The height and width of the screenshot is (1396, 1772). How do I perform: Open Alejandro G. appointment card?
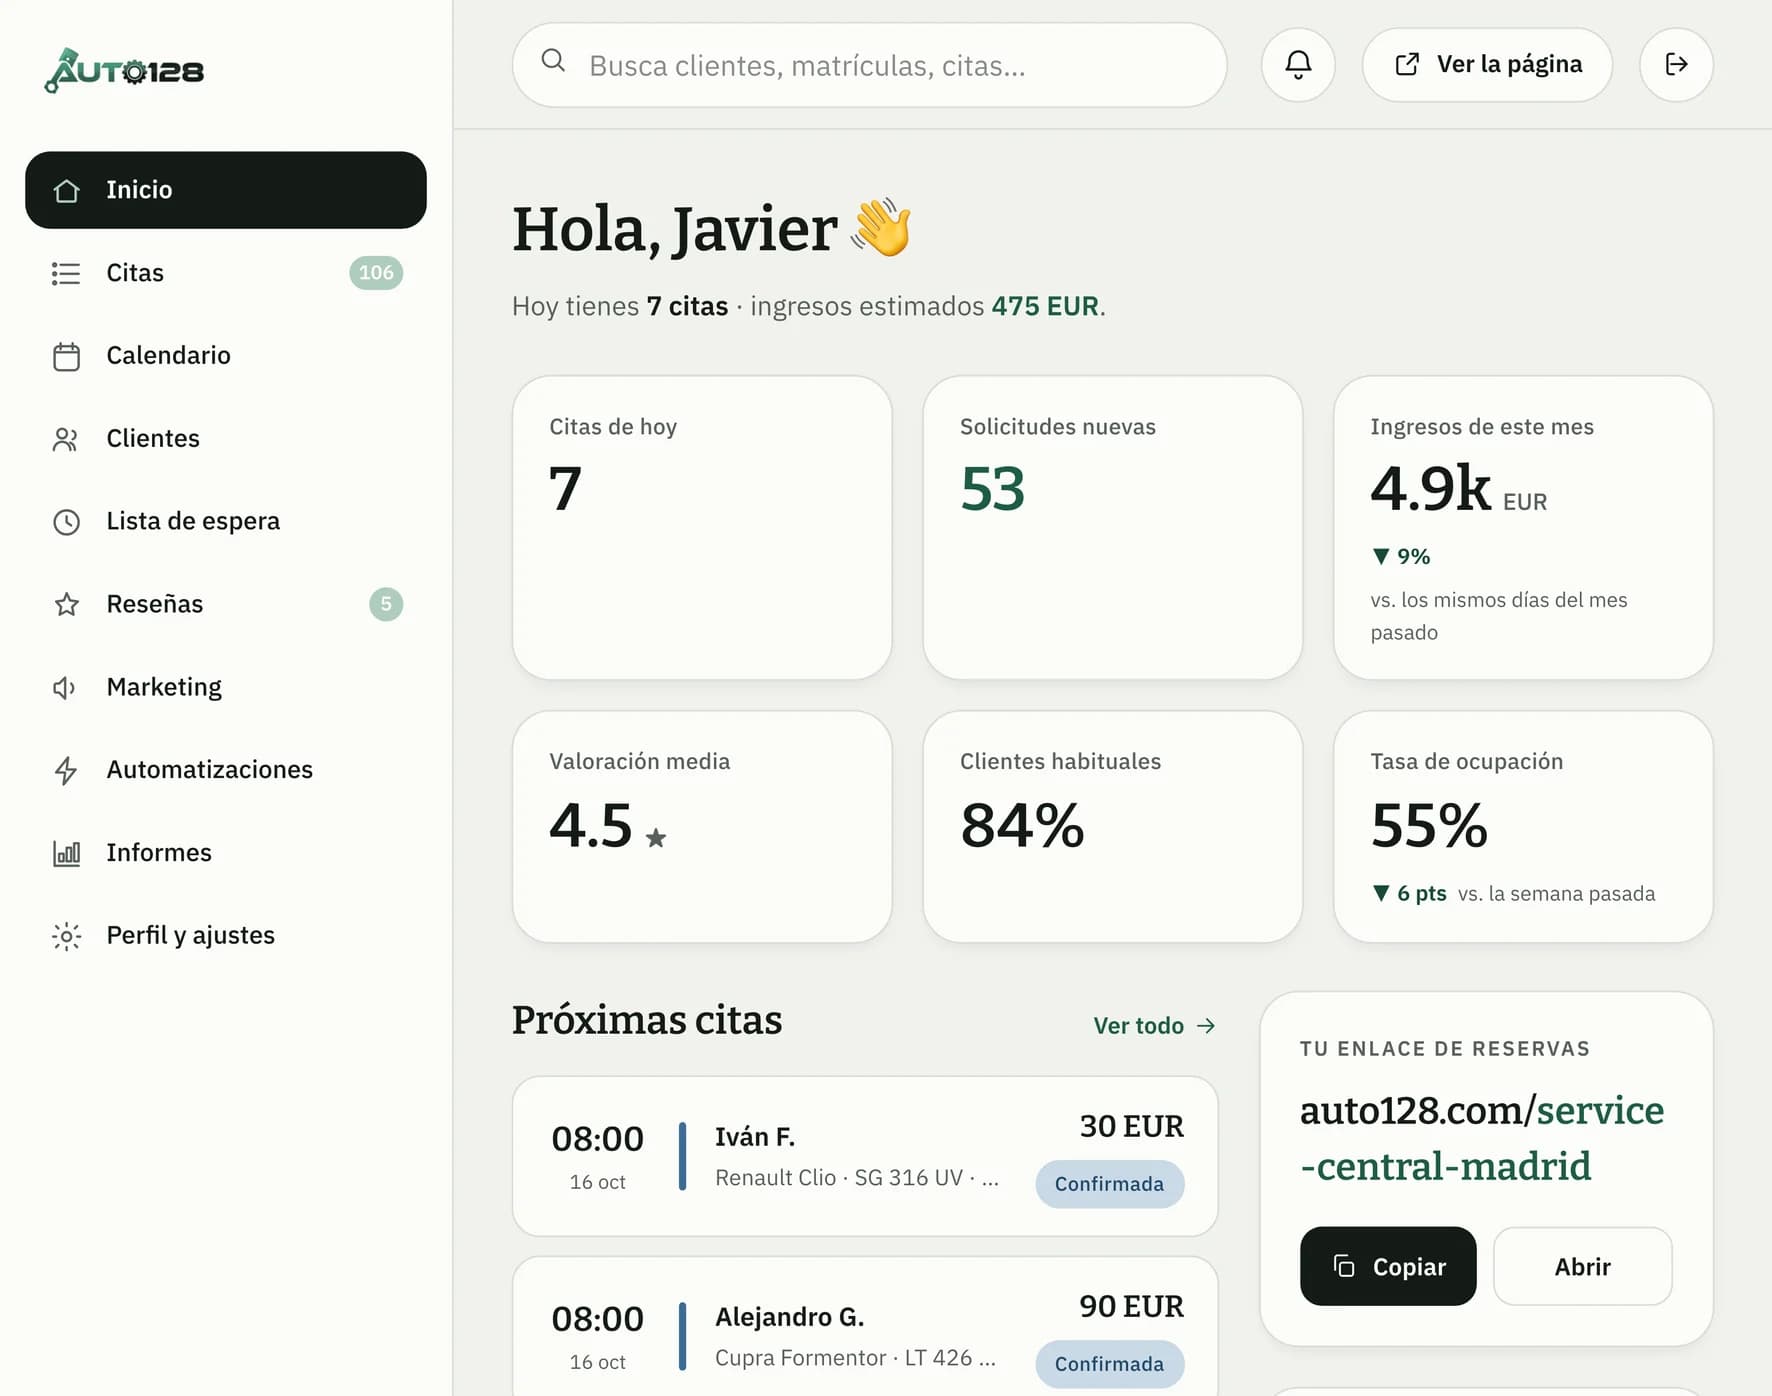click(x=865, y=1326)
